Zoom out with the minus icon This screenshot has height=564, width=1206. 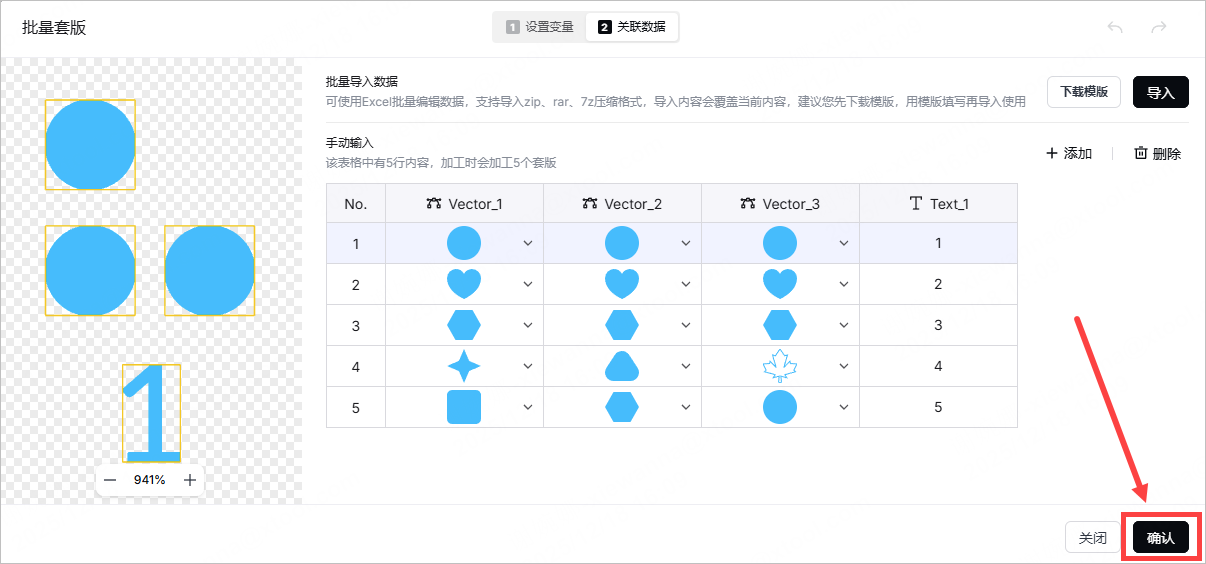110,480
